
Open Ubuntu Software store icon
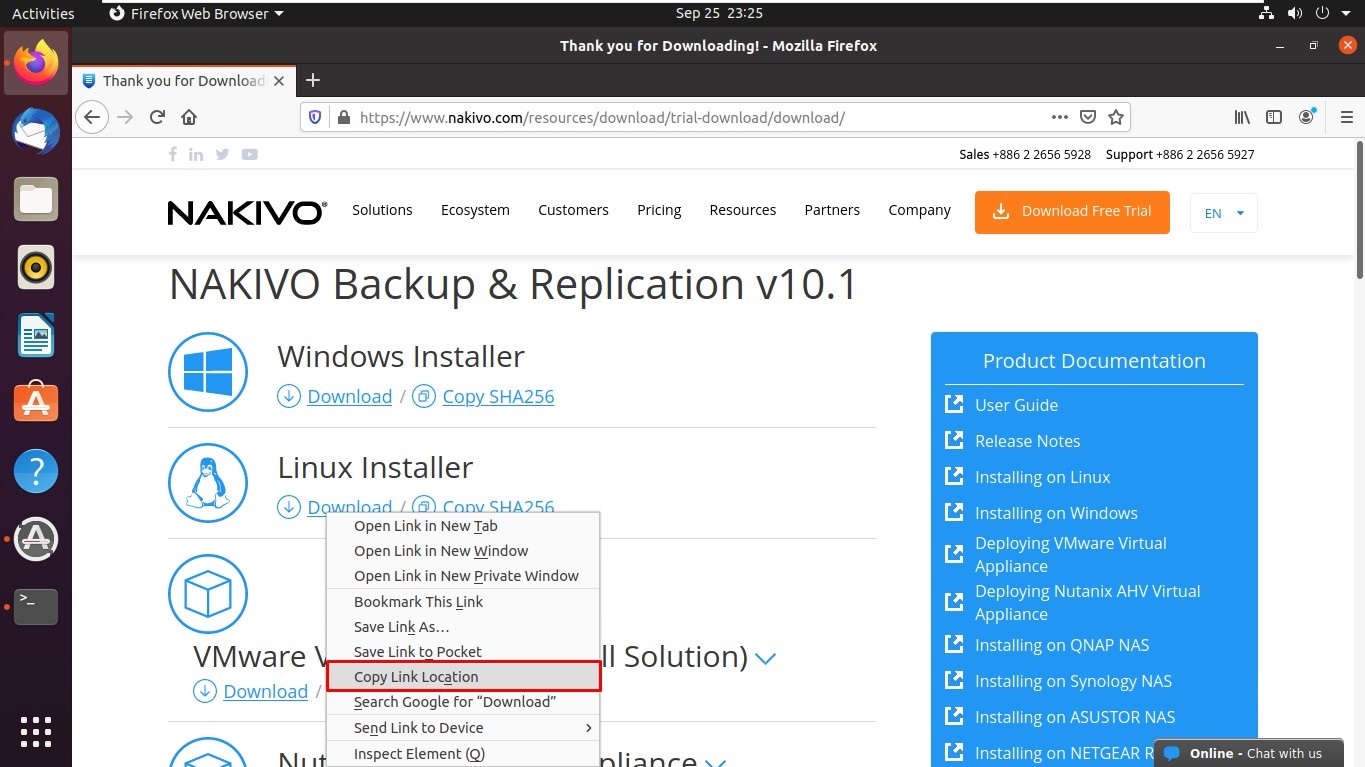tap(36, 402)
